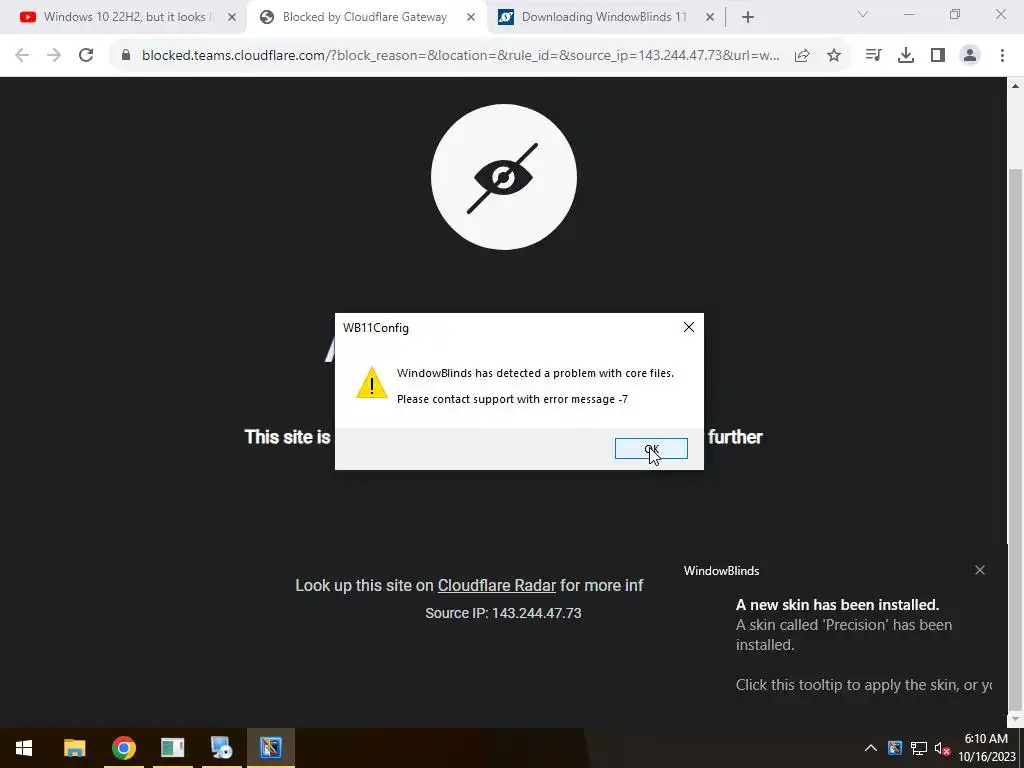
Task: Open the Windows Start menu
Action: 24,748
